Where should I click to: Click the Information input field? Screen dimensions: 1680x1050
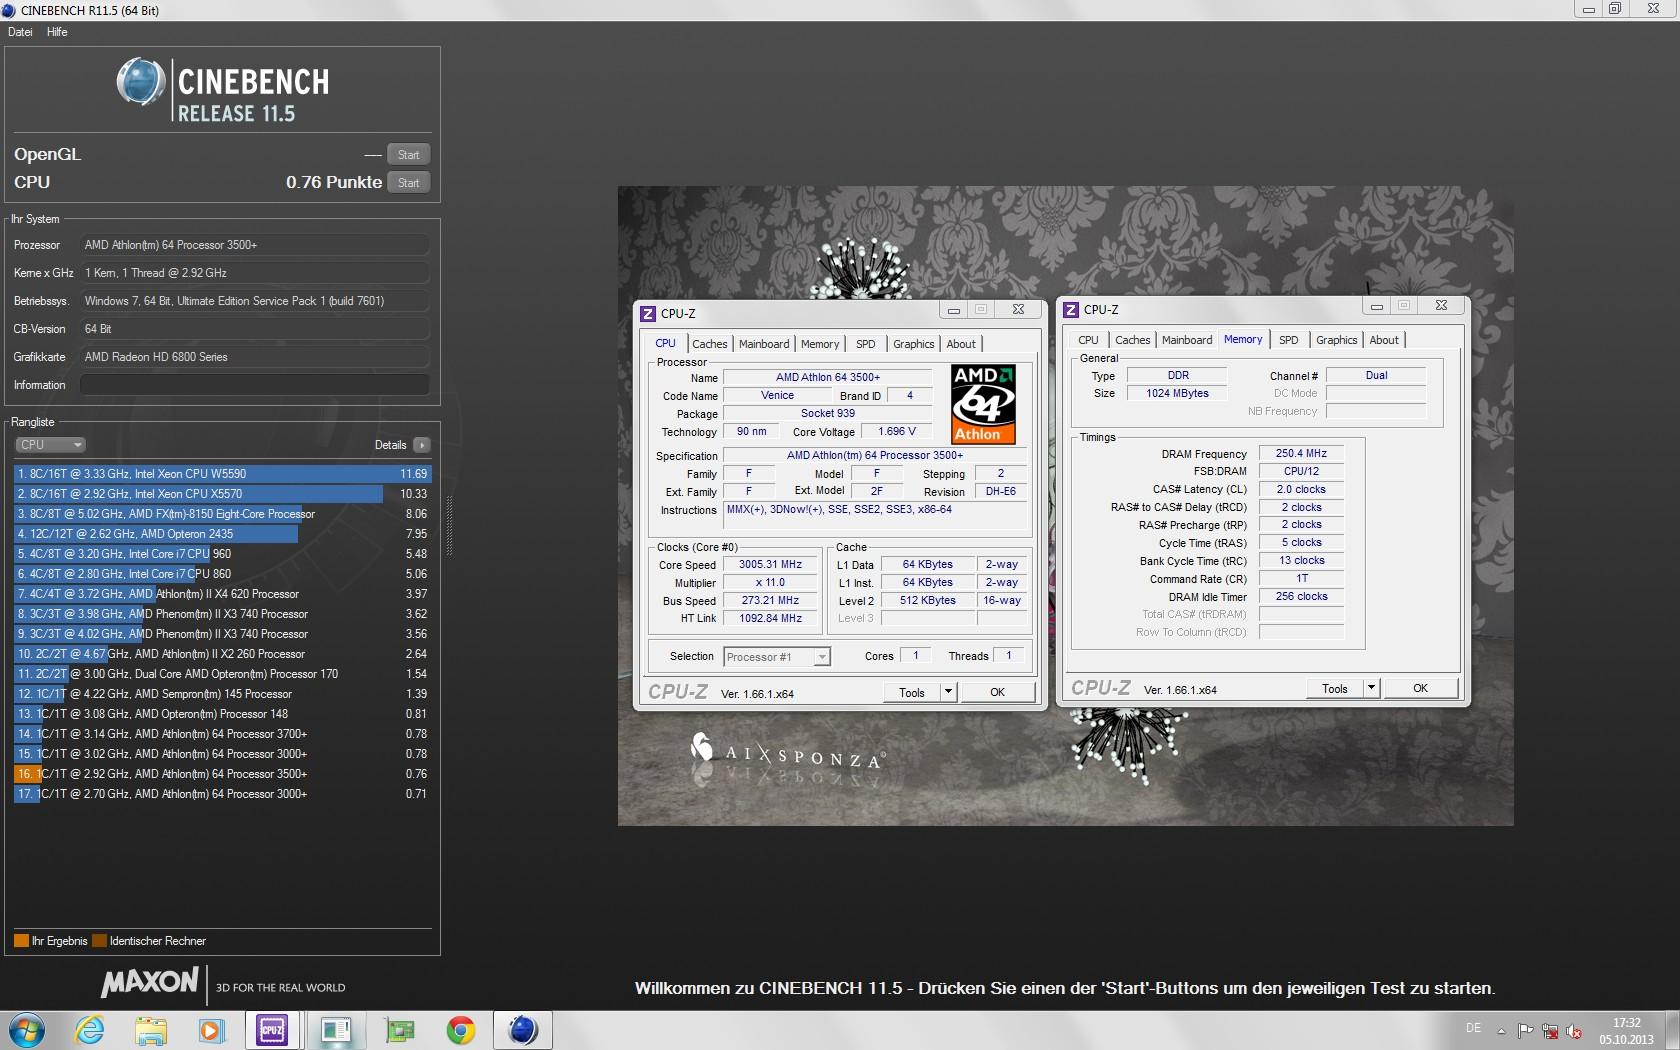click(x=255, y=385)
